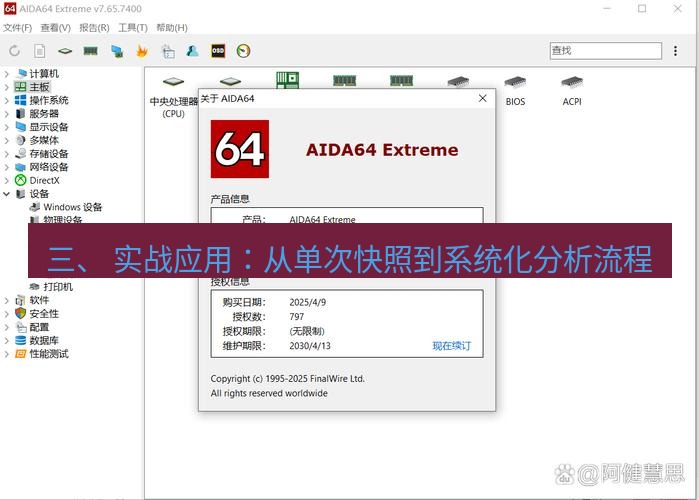Expand the 计算机 node chevron
This screenshot has width=699, height=500.
point(7,74)
